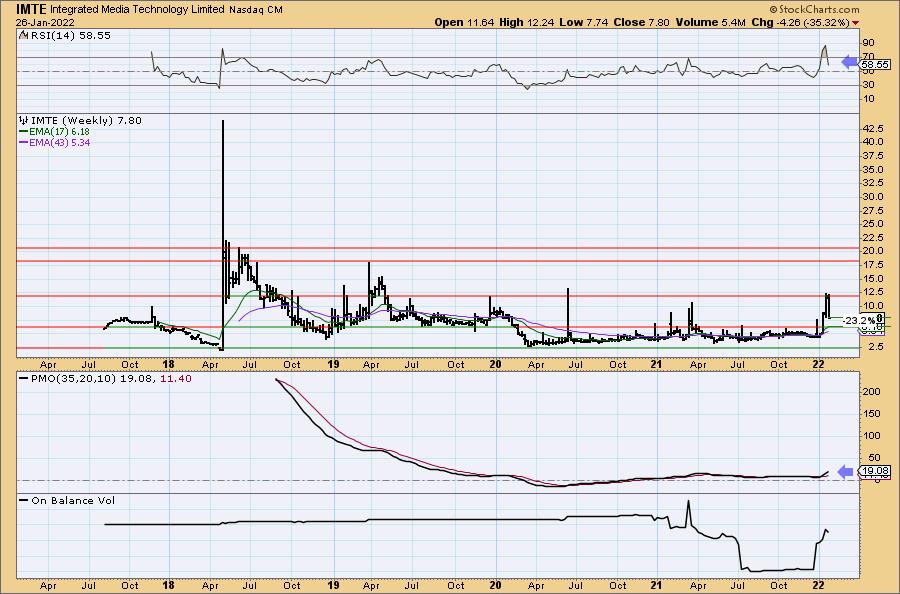This screenshot has width=900, height=594.
Task: Click the 200 level on the PMO axis
Action: pos(871,391)
